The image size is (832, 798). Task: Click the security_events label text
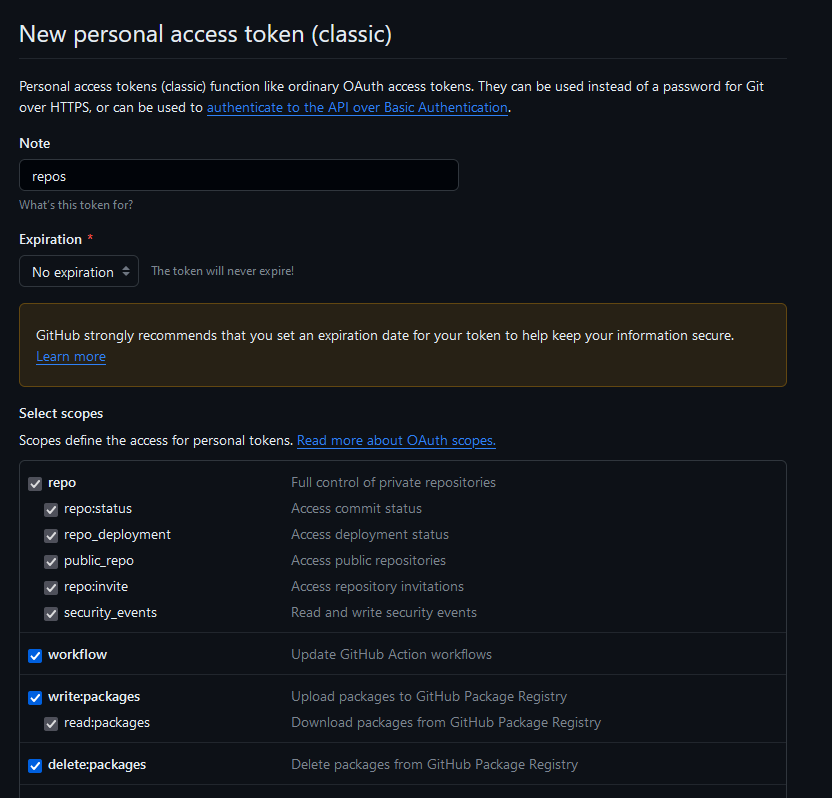point(110,612)
